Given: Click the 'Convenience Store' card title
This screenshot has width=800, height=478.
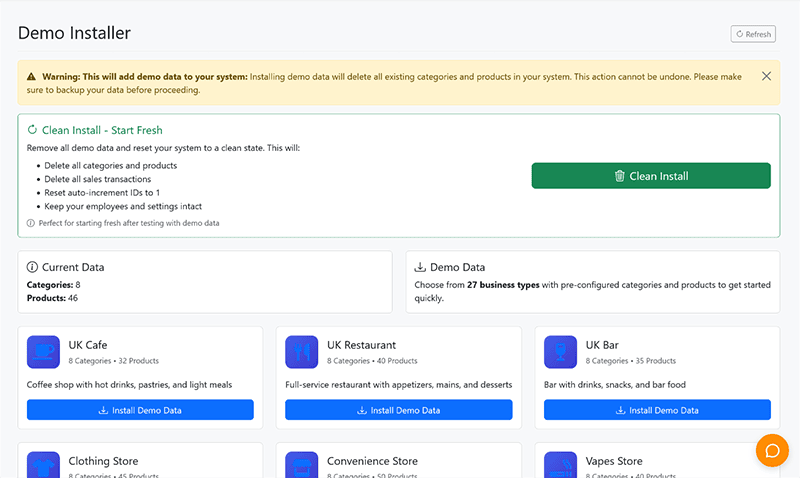Looking at the screenshot, I should pos(372,461).
